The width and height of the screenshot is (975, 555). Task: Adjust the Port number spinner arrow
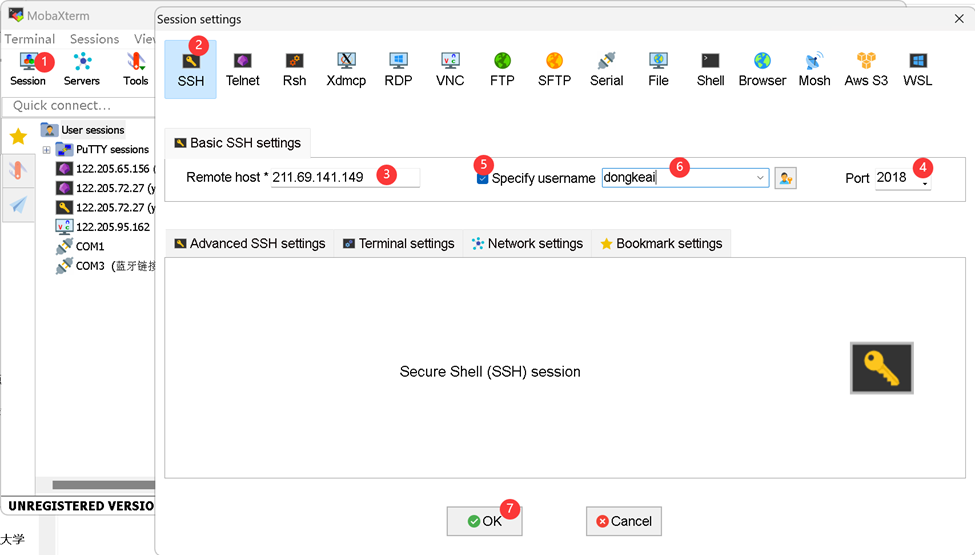click(x=925, y=183)
